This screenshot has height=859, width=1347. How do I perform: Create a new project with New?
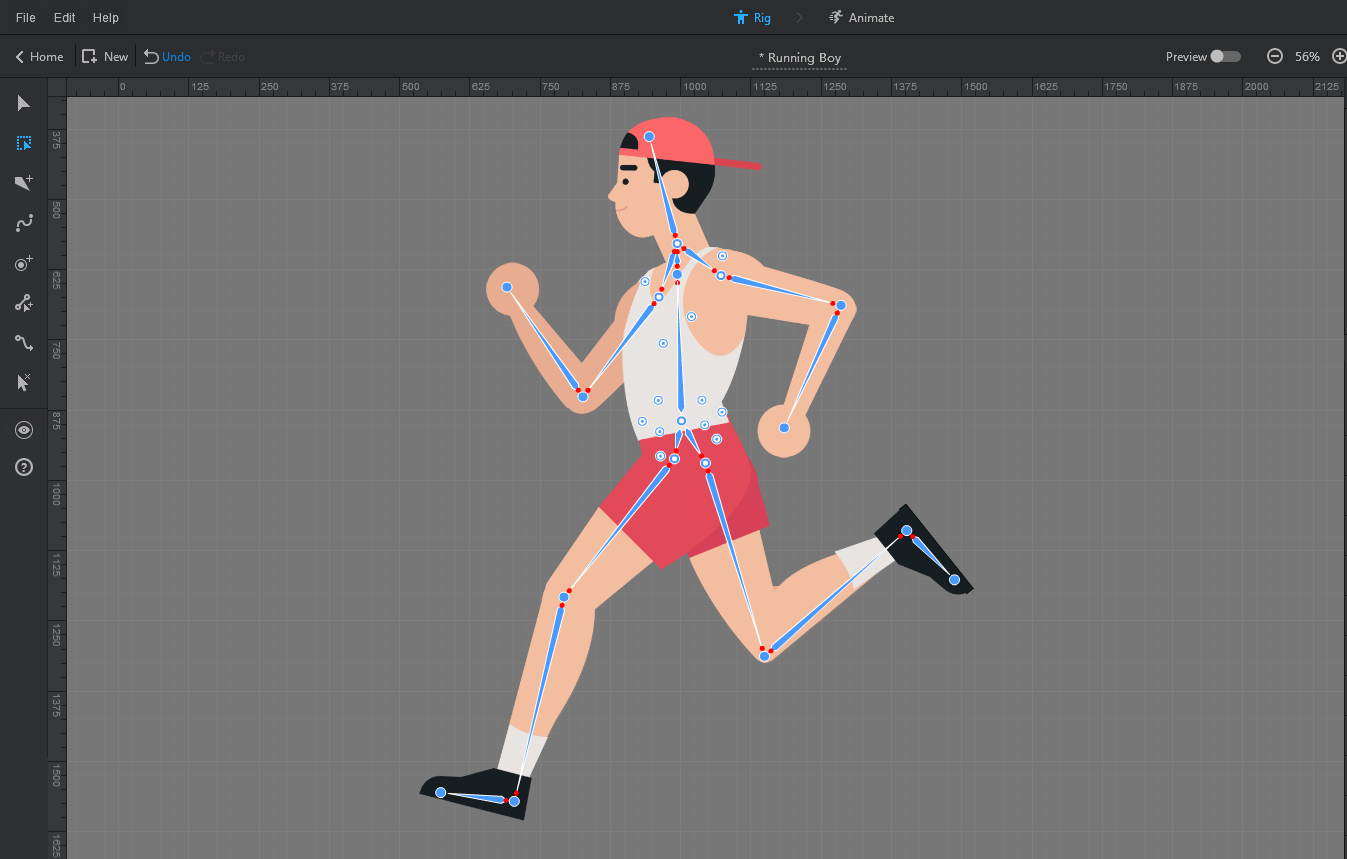[104, 56]
